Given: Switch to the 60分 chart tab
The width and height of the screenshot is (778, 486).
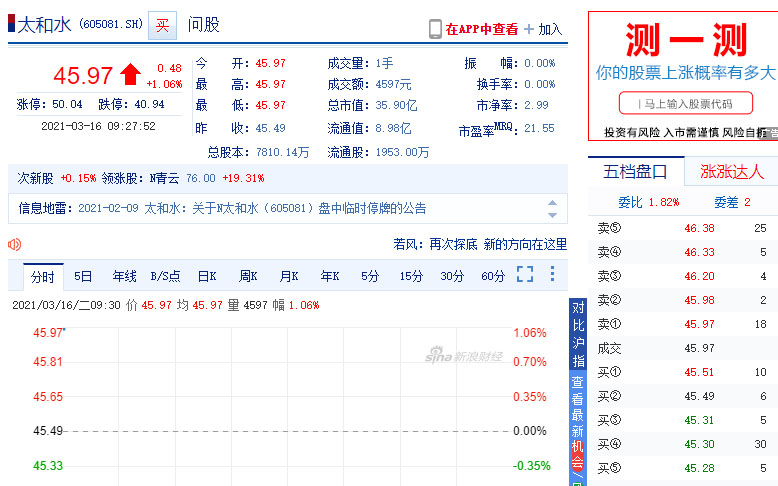Looking at the screenshot, I should click(x=493, y=276).
